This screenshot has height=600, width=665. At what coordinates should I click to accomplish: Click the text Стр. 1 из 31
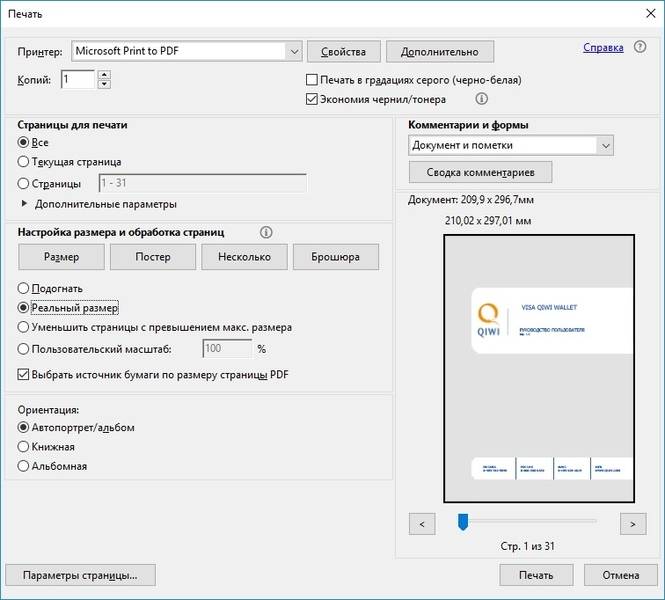pyautogui.click(x=527, y=546)
